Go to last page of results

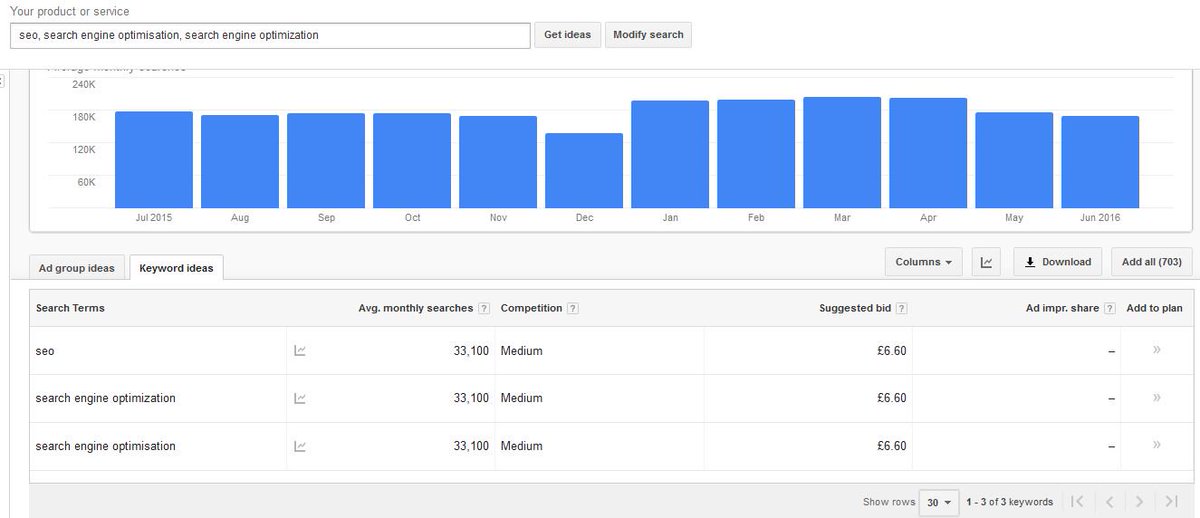coord(1170,502)
